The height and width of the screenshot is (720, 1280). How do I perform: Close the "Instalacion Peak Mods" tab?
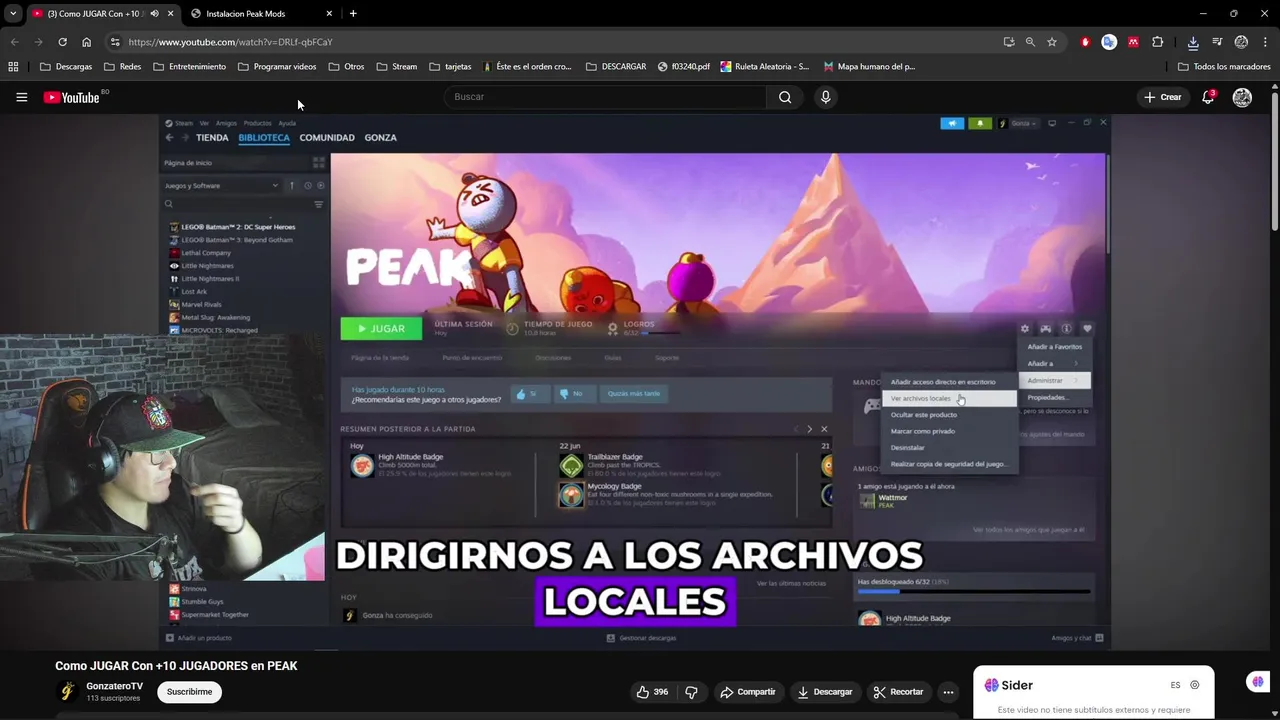click(x=329, y=14)
